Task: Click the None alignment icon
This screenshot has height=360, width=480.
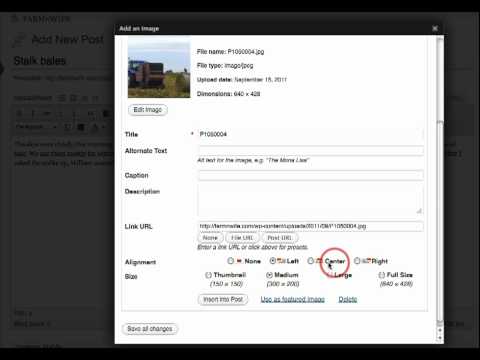Action: pyautogui.click(x=239, y=261)
